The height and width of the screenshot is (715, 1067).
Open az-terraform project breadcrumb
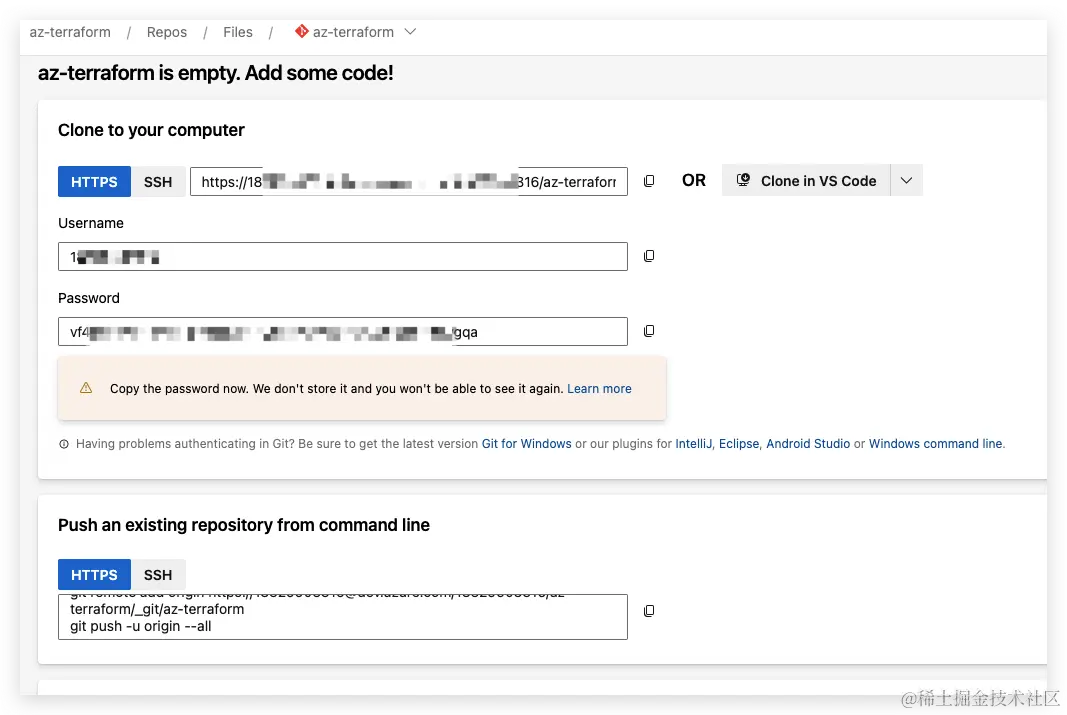point(70,32)
